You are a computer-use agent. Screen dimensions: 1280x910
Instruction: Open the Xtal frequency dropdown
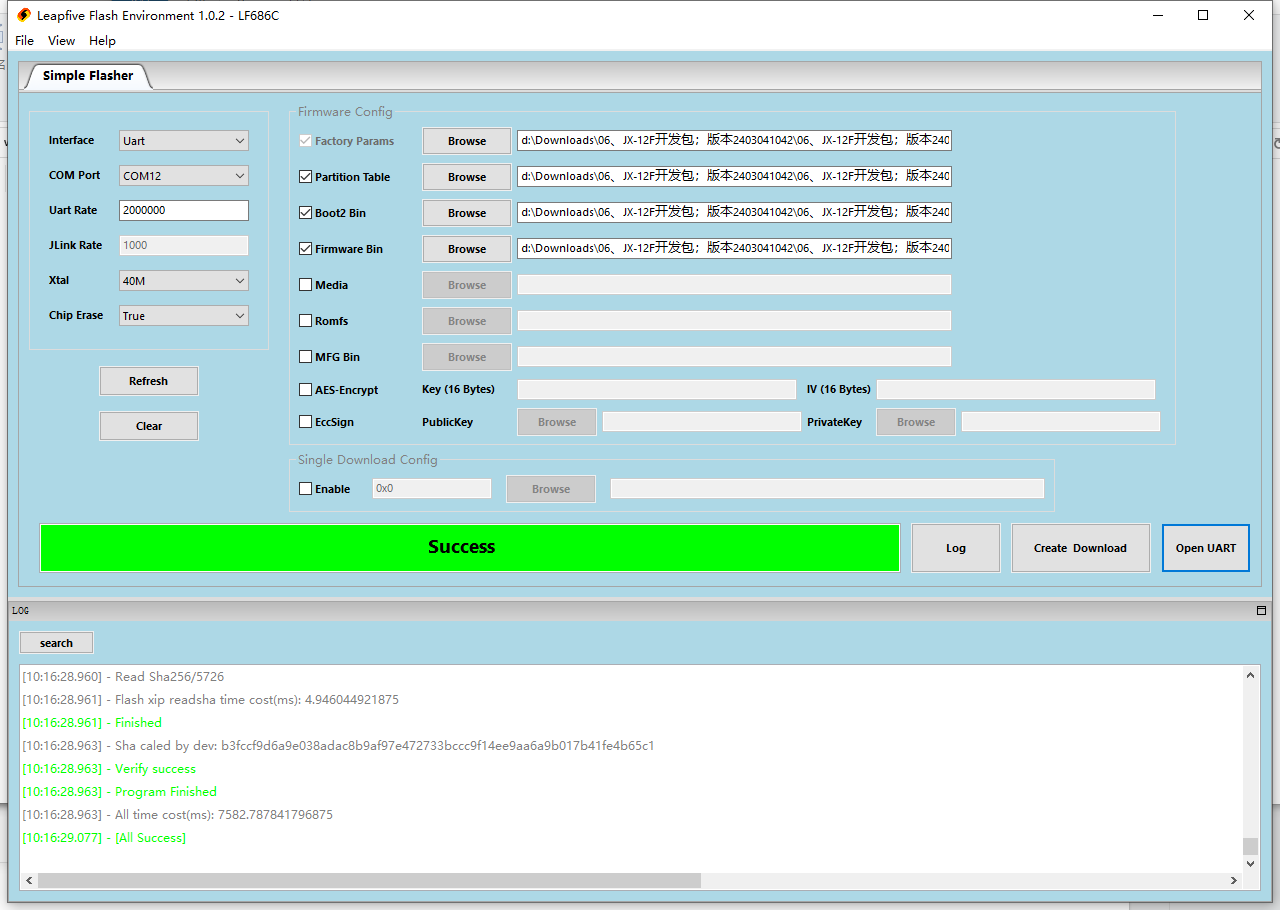coord(183,281)
